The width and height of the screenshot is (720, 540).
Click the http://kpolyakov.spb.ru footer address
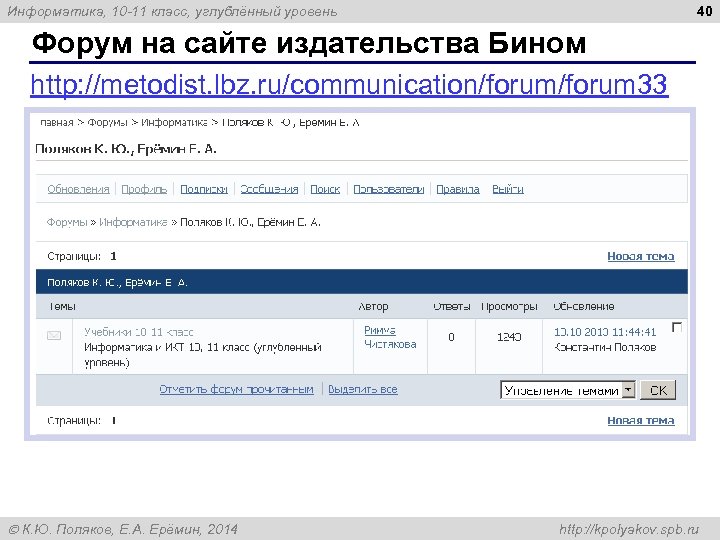629,529
